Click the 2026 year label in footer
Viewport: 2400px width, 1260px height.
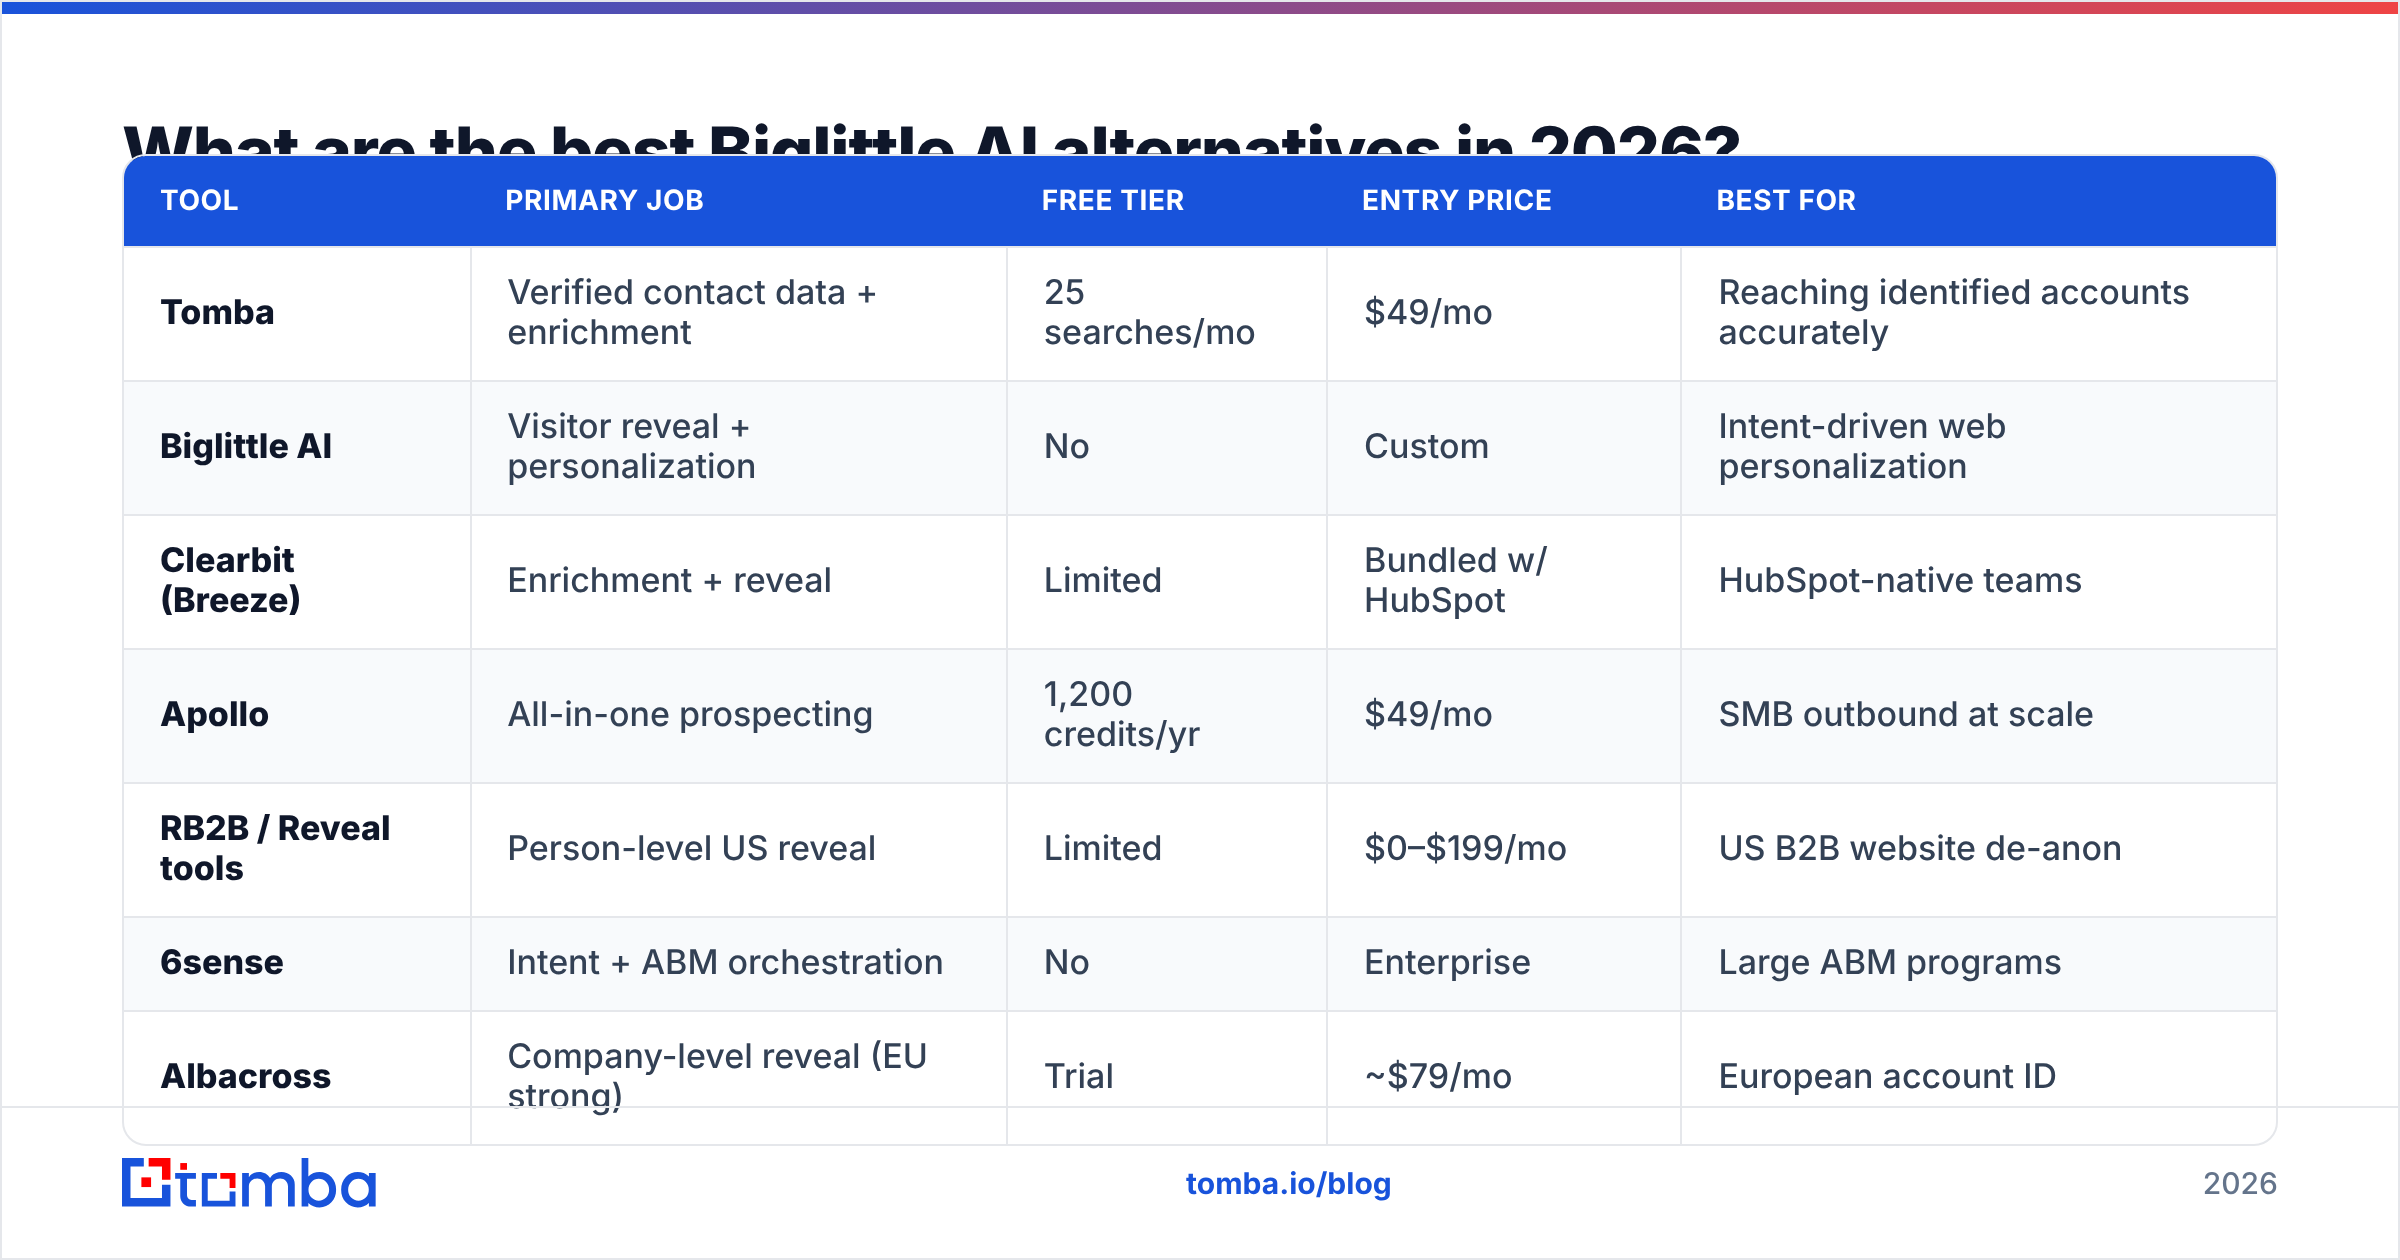2240,1184
